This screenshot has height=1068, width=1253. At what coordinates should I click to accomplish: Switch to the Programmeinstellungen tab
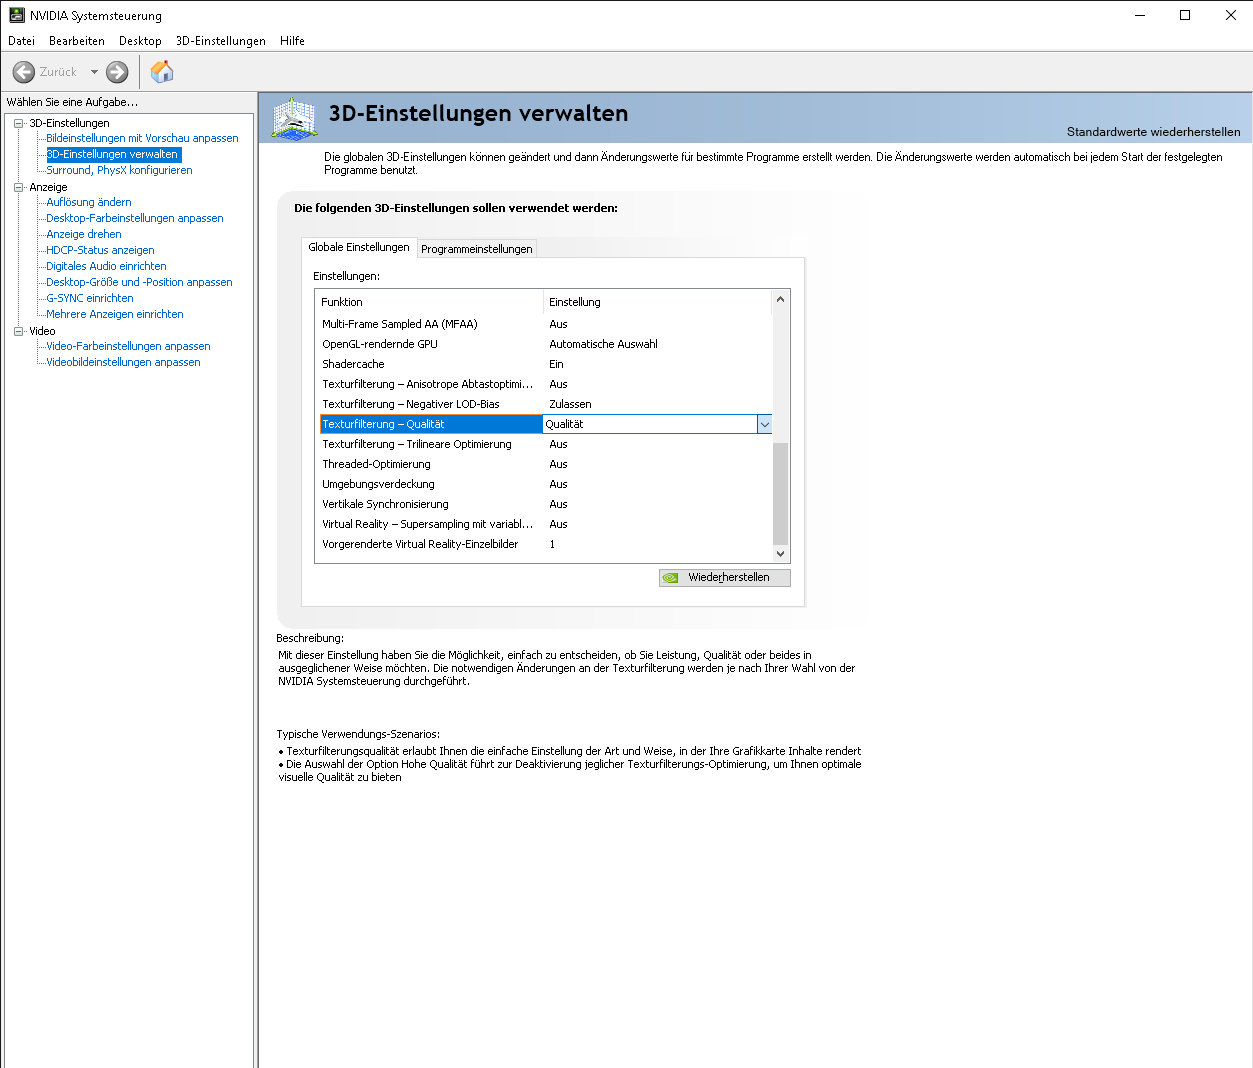pyautogui.click(x=477, y=249)
